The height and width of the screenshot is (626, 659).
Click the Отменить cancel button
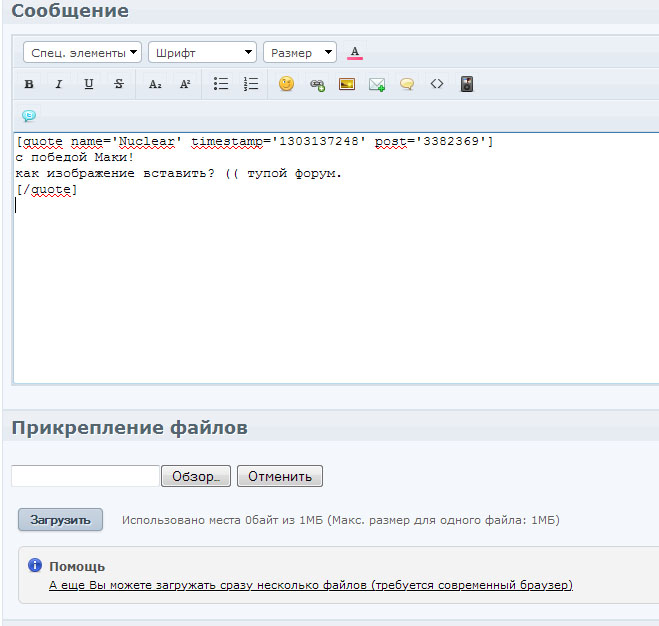point(280,476)
